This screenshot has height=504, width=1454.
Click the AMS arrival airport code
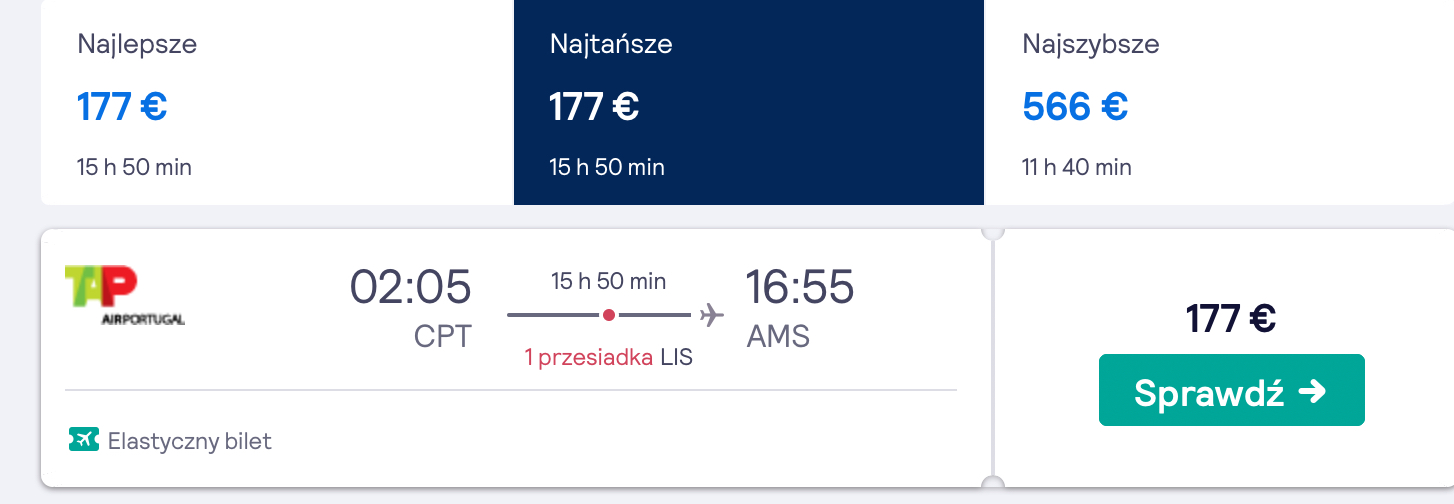point(778,336)
